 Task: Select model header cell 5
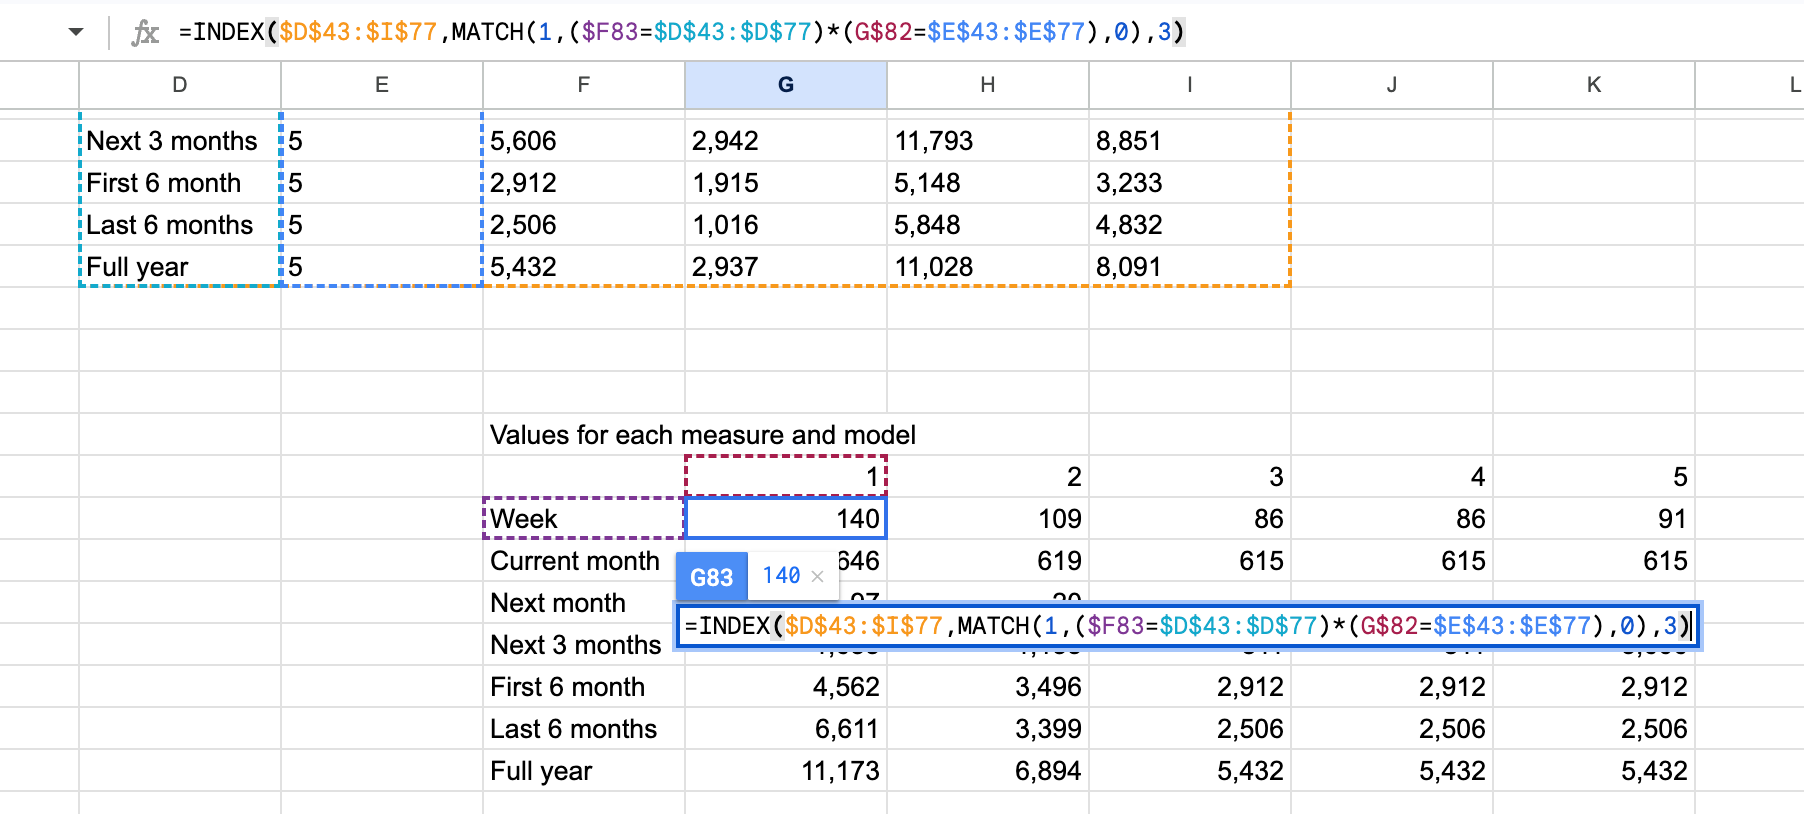pyautogui.click(x=1593, y=477)
